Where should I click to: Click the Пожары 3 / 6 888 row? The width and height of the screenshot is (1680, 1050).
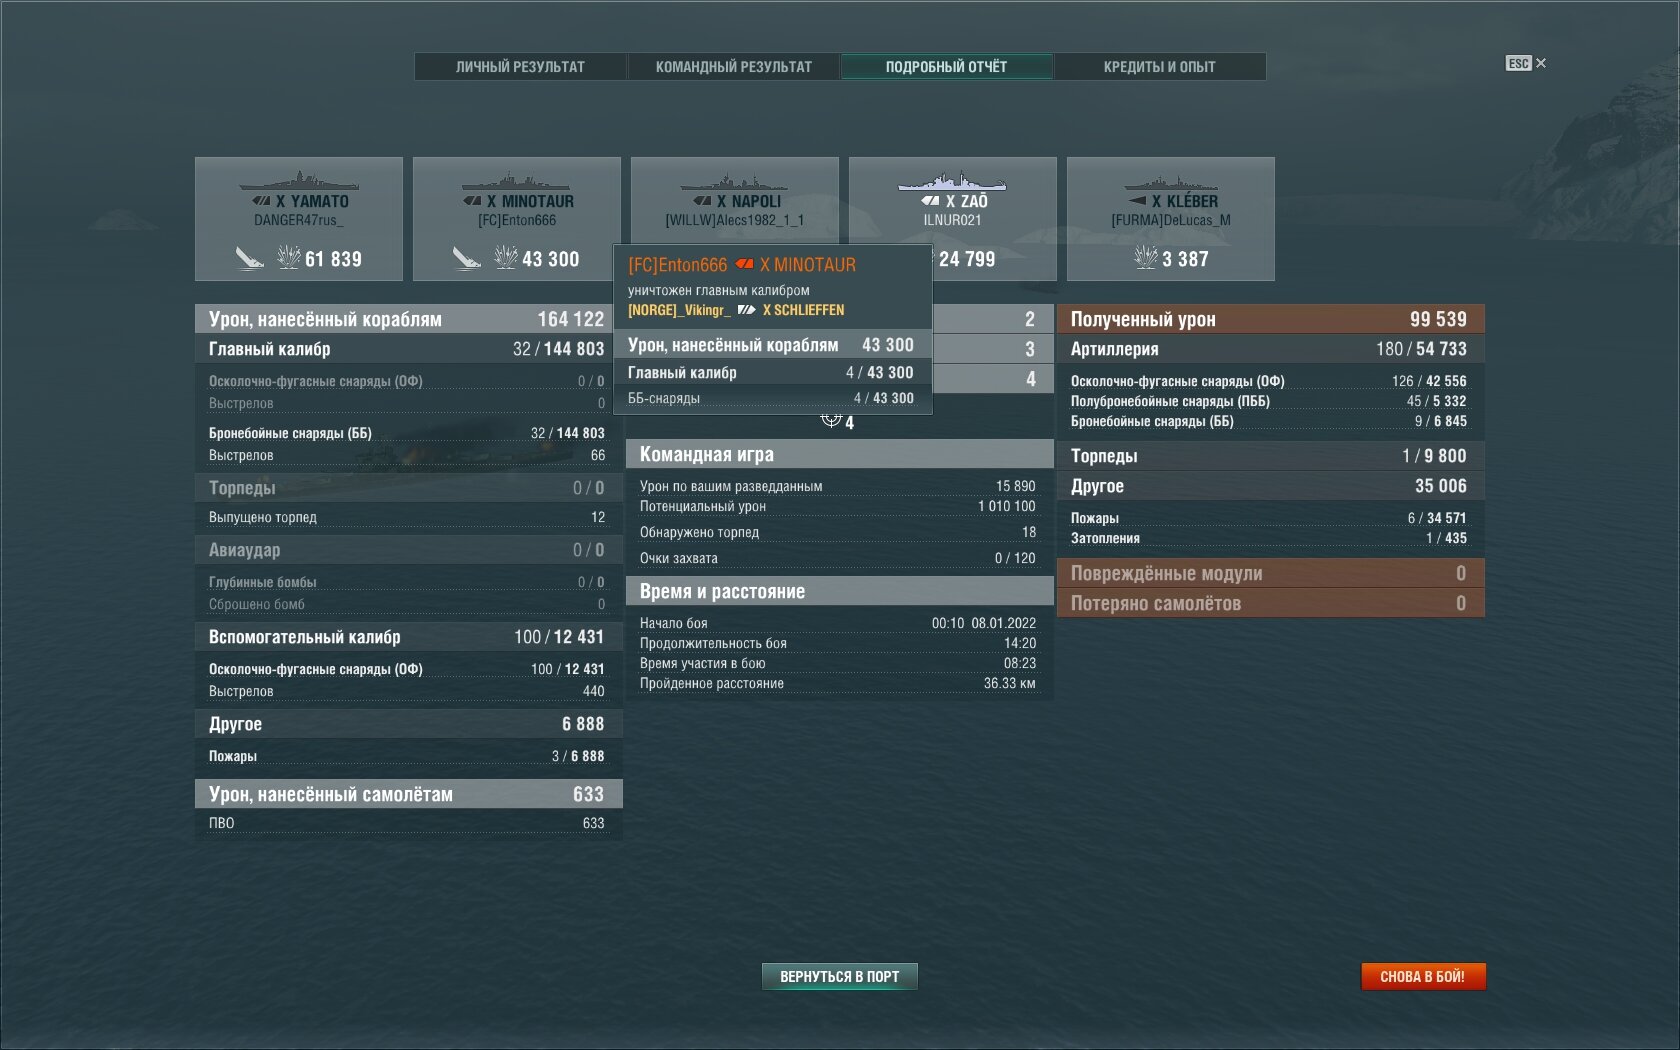click(x=407, y=756)
